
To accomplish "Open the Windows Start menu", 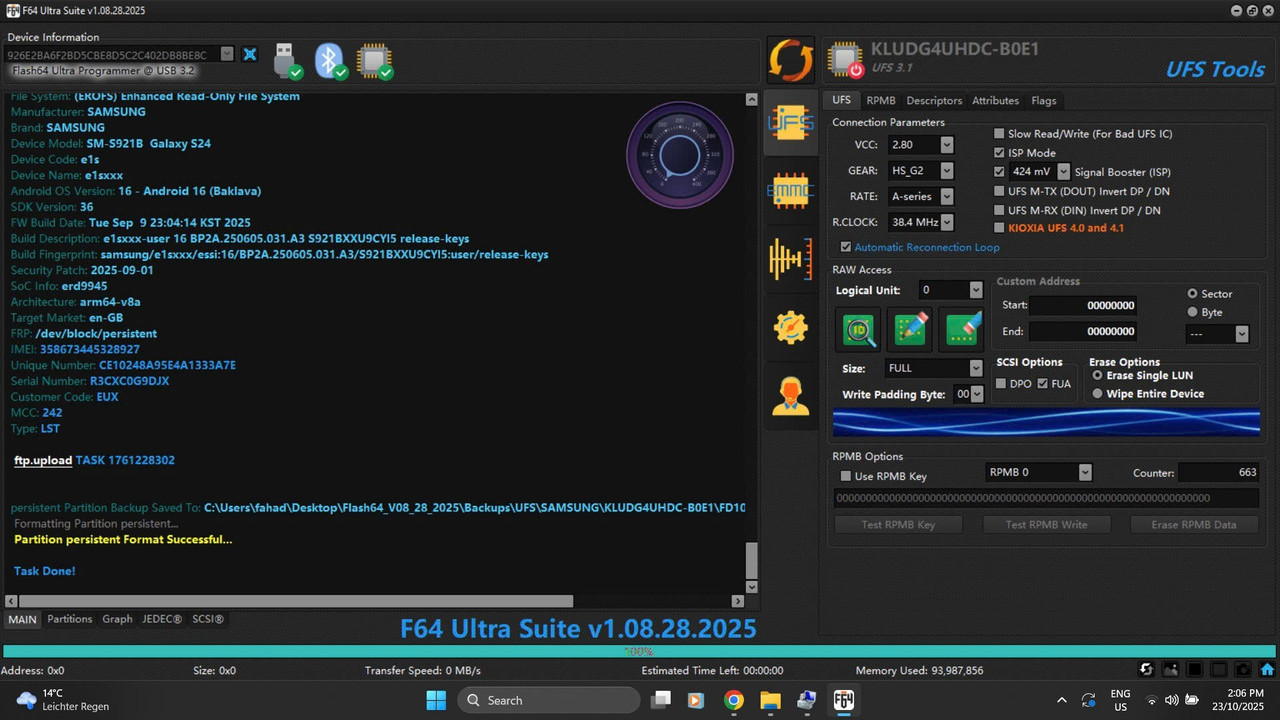I will tap(436, 700).
